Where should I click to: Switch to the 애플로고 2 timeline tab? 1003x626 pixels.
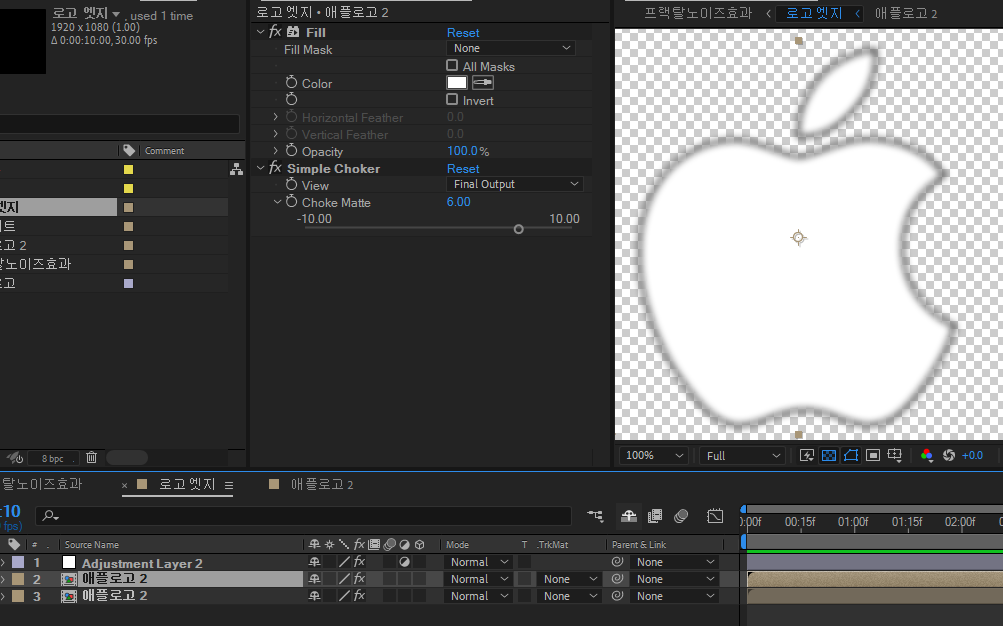(322, 484)
